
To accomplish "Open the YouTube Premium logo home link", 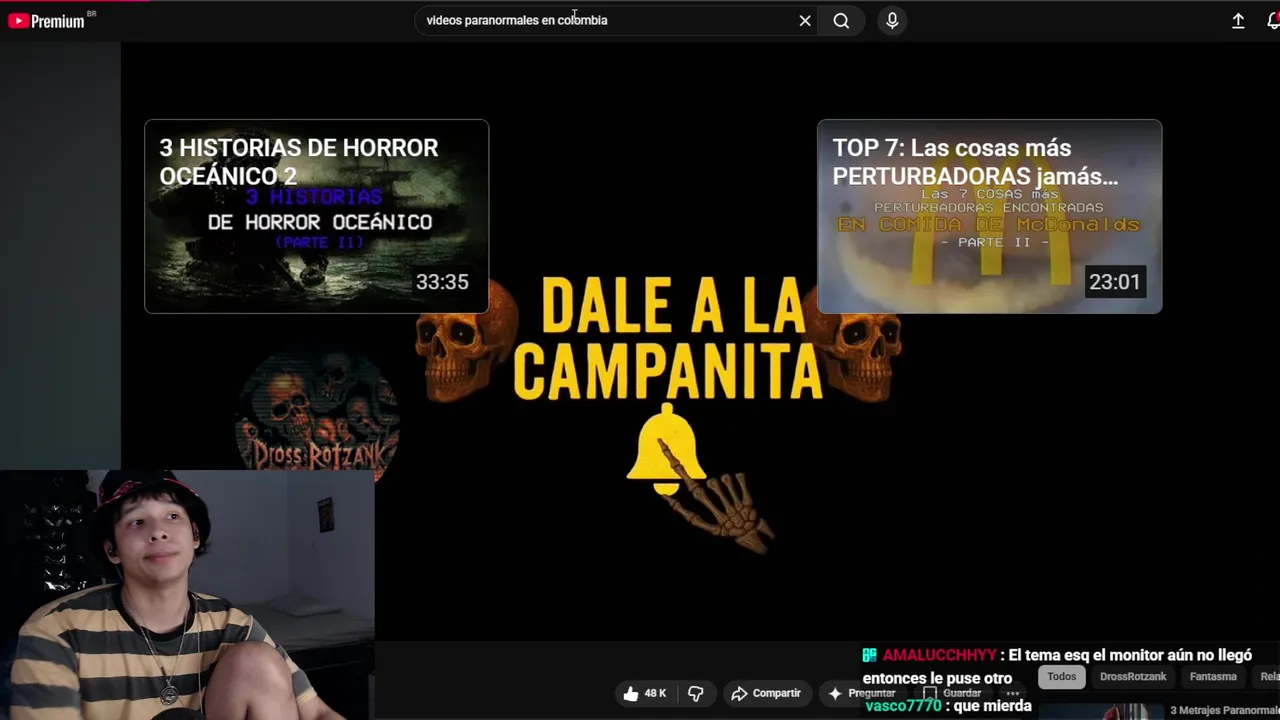I will coord(47,20).
